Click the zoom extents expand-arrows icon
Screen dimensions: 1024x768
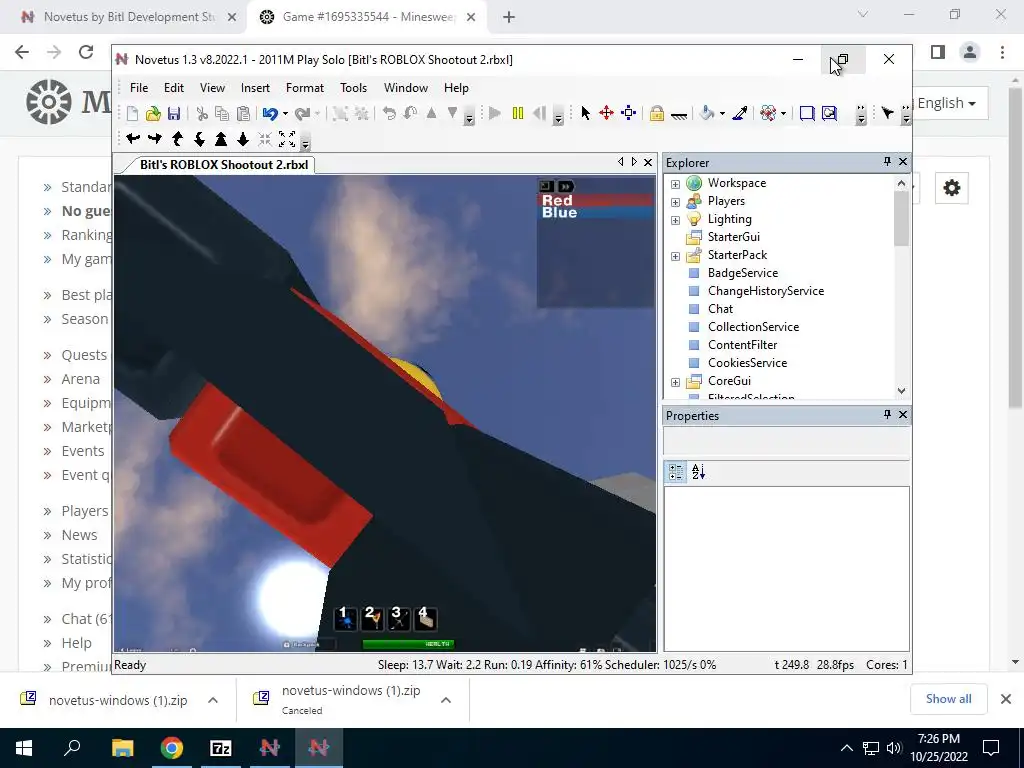287,138
